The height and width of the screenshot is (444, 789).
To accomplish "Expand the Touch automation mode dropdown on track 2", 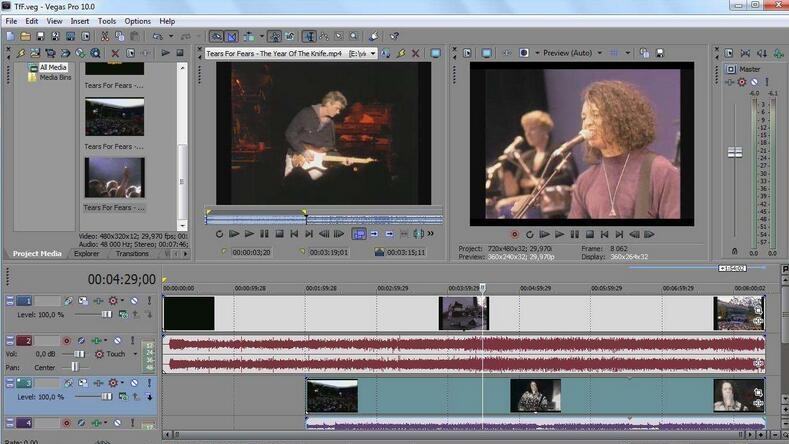I will tap(133, 354).
